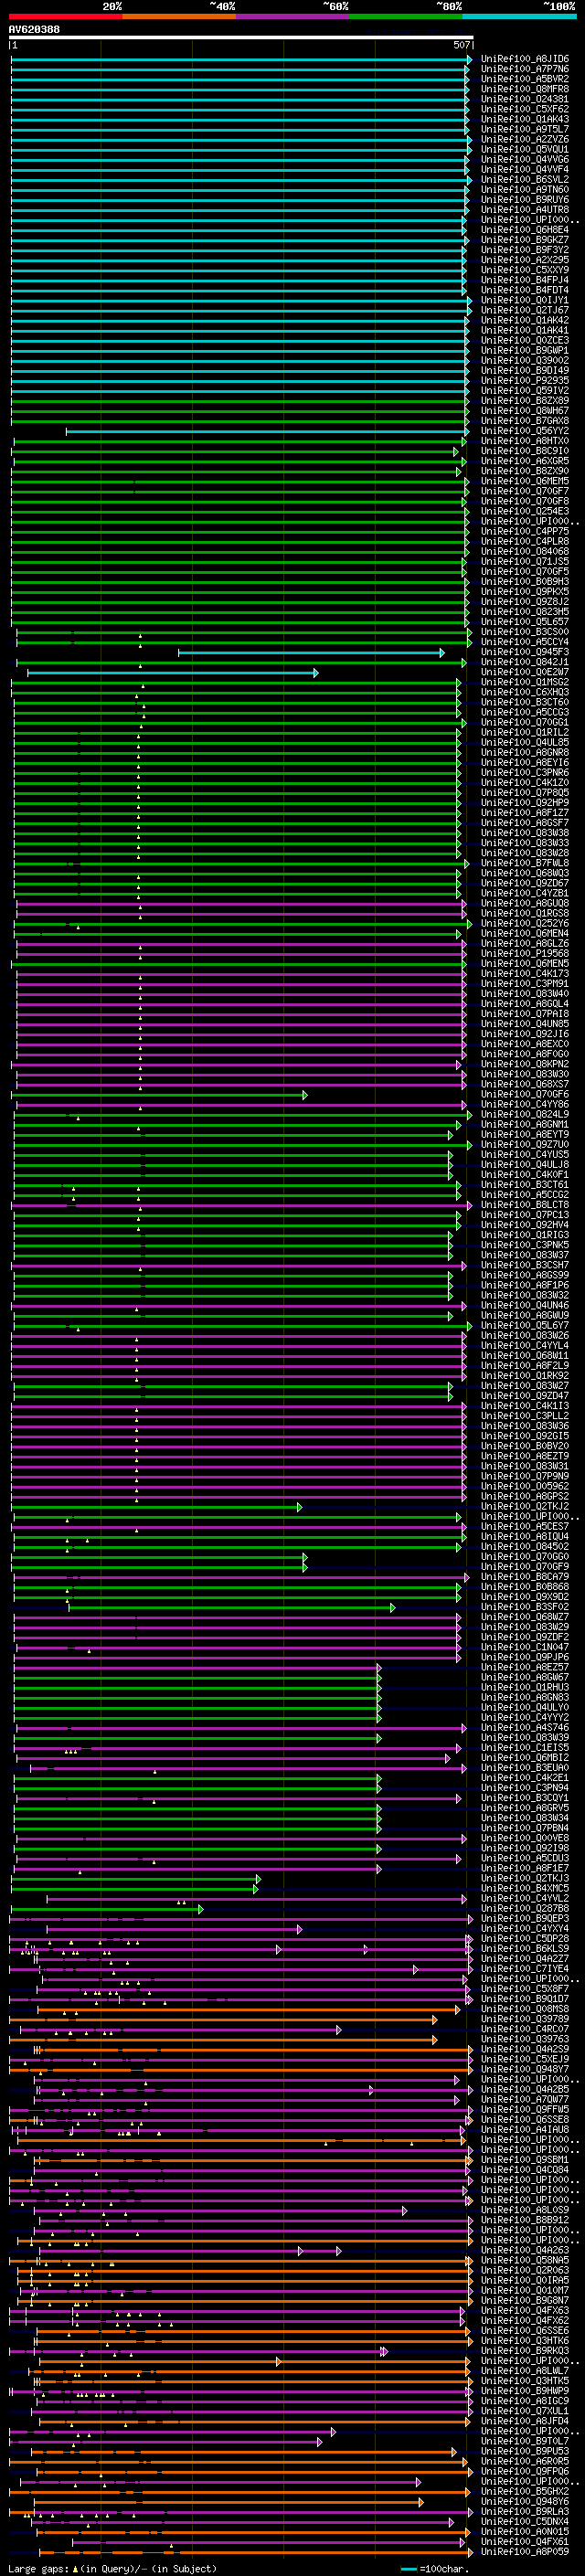Image resolution: width=585 pixels, height=2576 pixels.
Task: Open hit UniRef100_Q8MFR8
Action: [525, 89]
